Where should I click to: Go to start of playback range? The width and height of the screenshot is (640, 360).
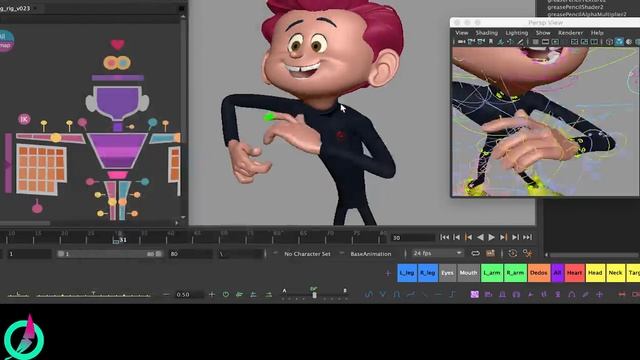444,237
